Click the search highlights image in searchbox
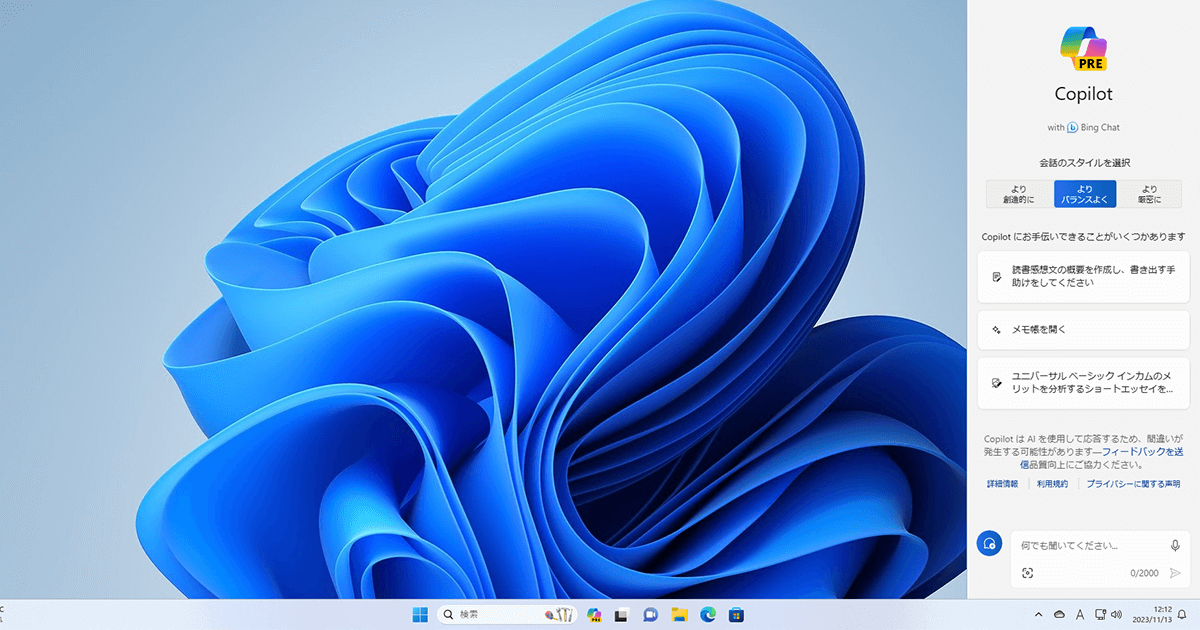Screen dimensions: 1200x630 559,614
